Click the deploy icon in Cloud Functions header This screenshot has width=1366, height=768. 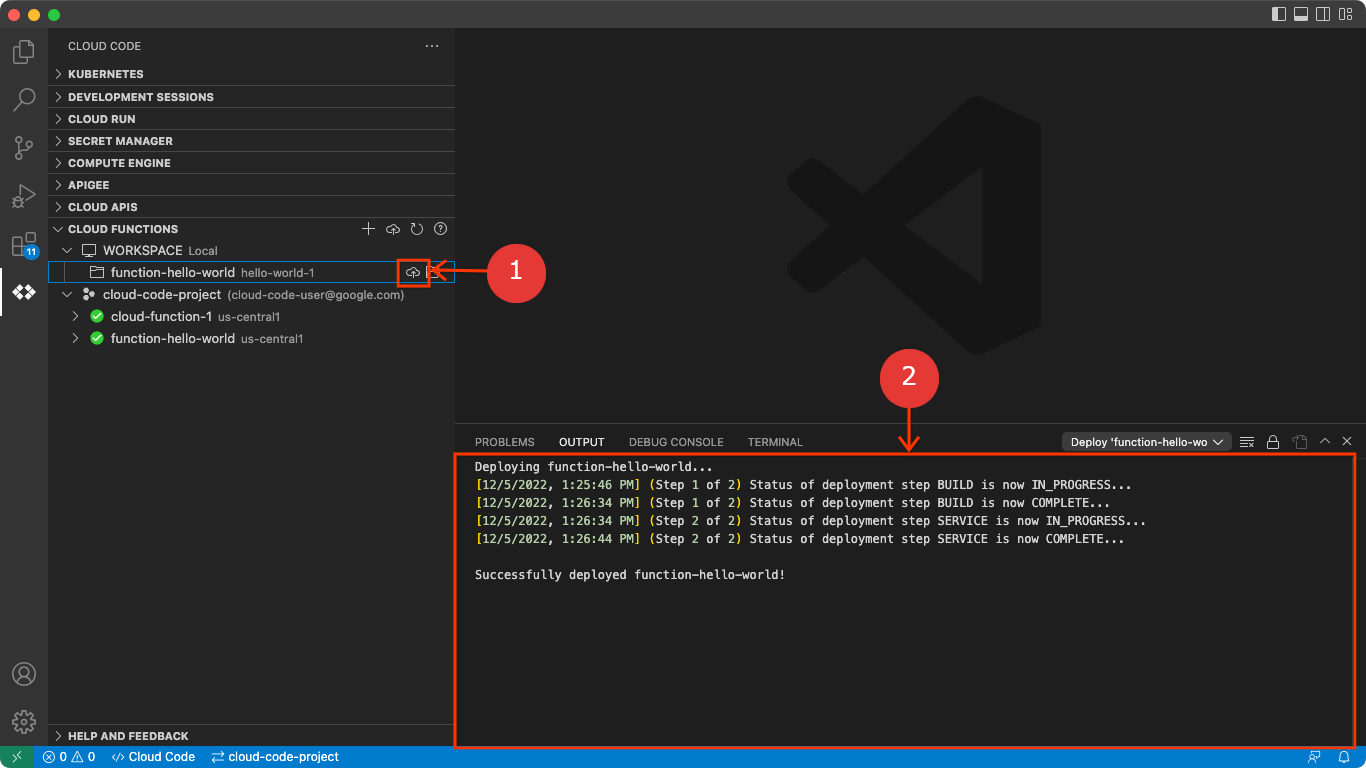point(392,229)
